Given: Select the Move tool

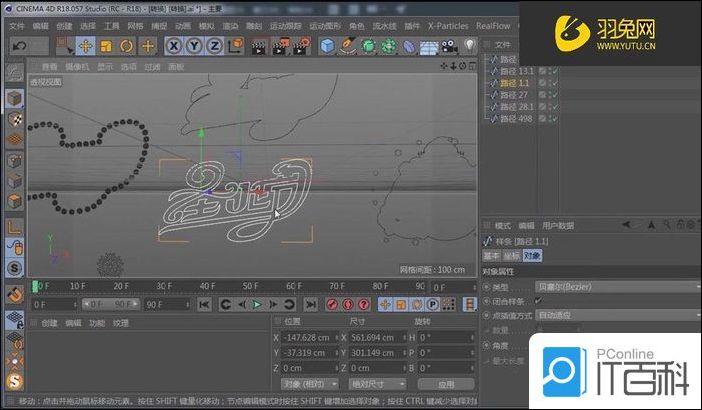Looking at the screenshot, I should pos(85,46).
